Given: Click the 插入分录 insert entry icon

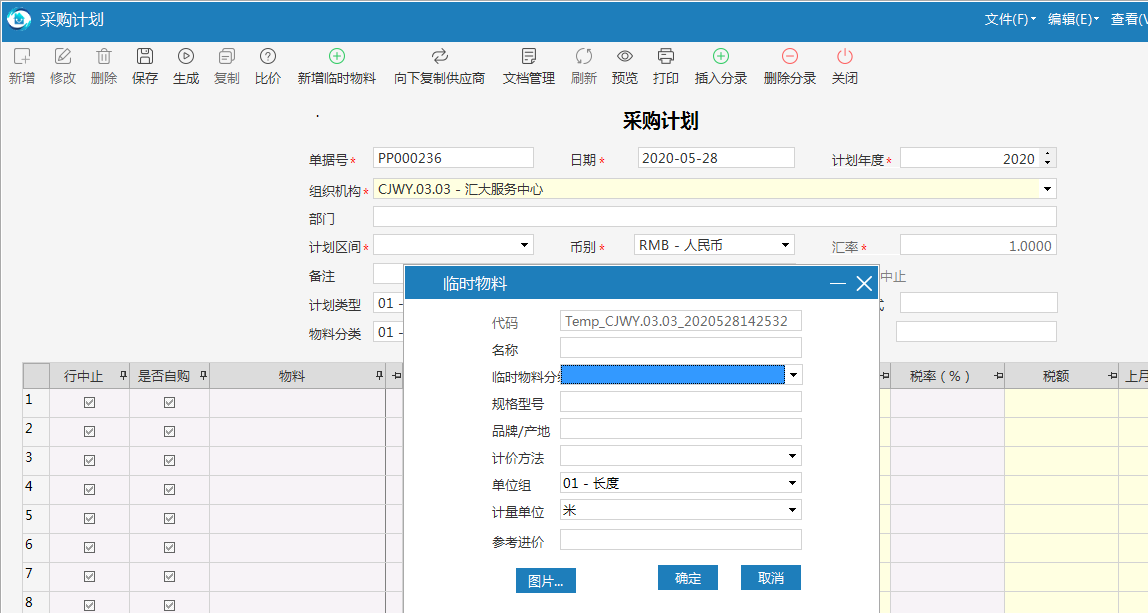Looking at the screenshot, I should pyautogui.click(x=721, y=56).
